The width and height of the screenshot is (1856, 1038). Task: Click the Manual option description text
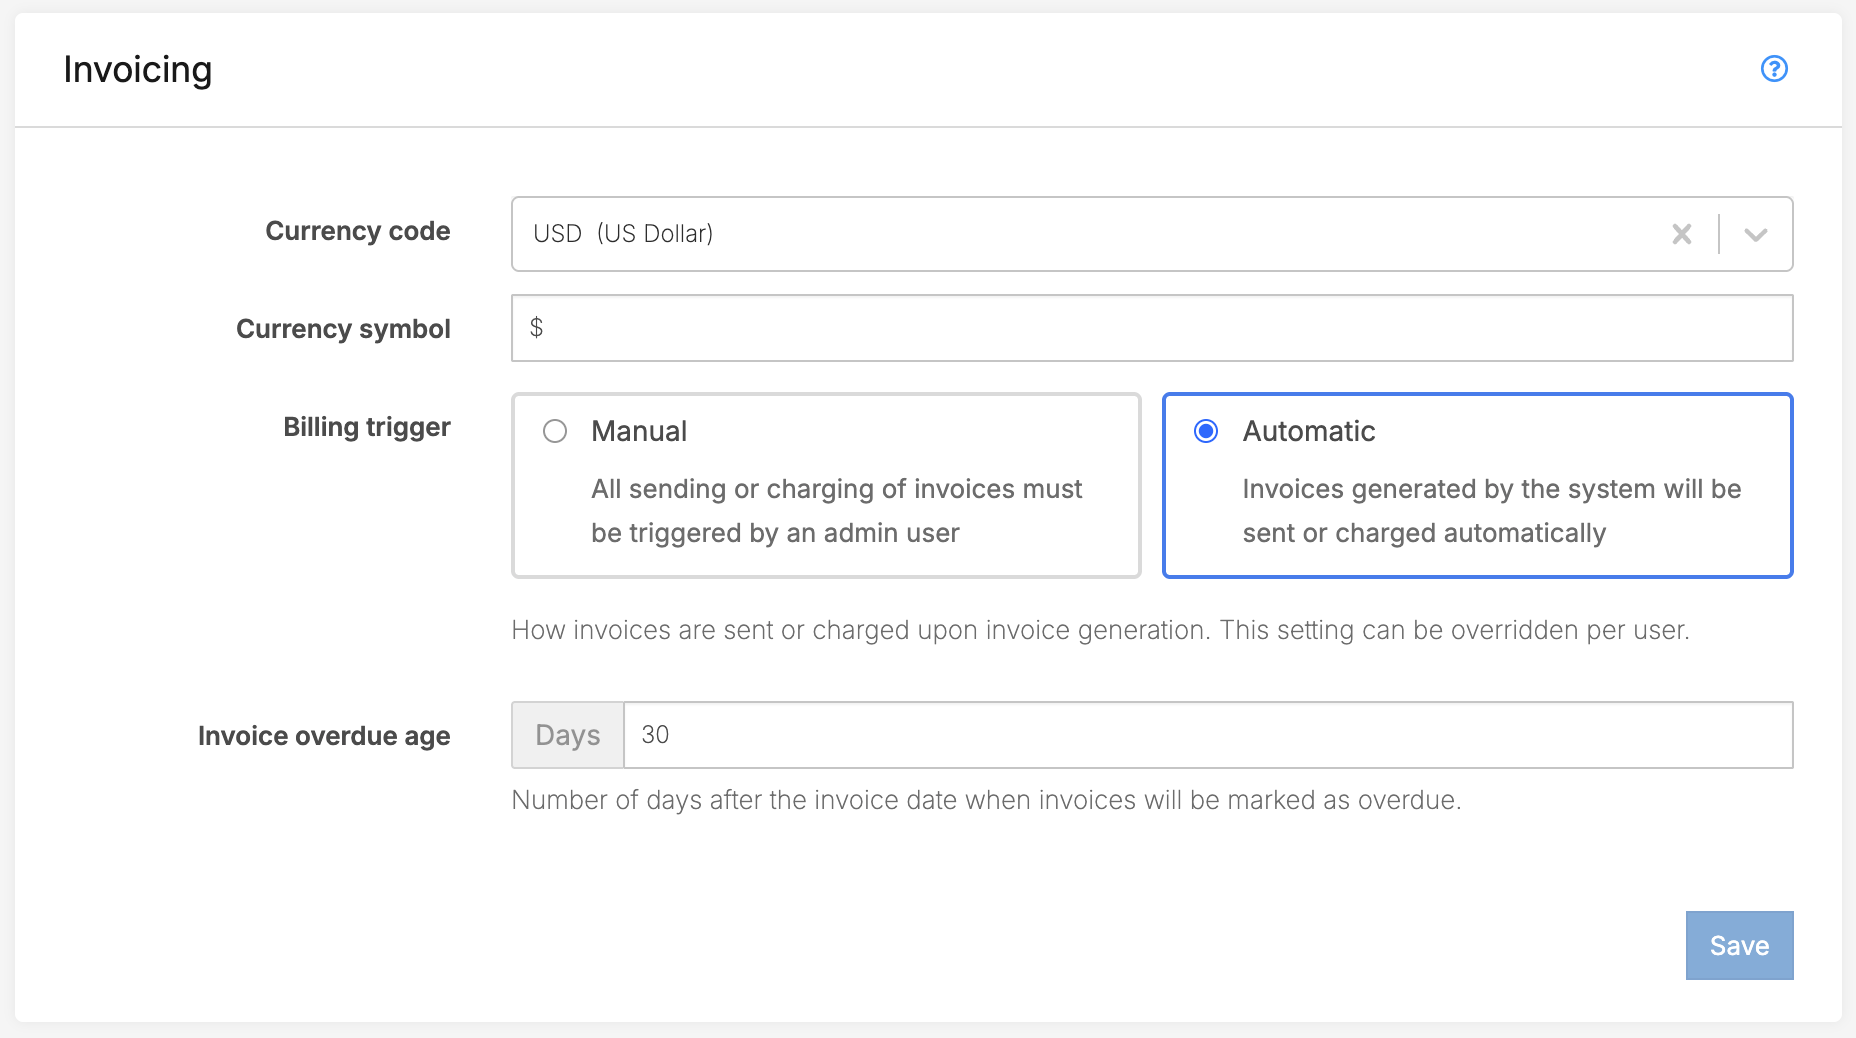(836, 511)
